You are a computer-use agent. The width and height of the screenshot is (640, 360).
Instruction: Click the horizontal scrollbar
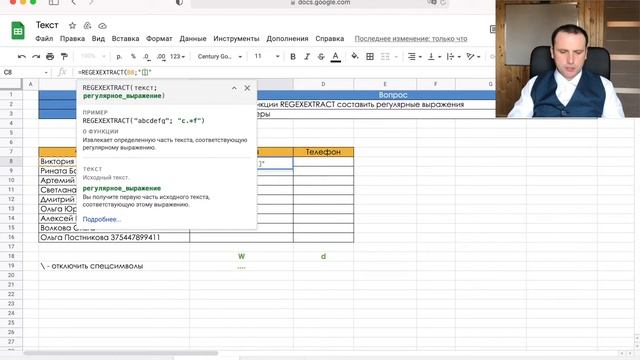[121, 353]
